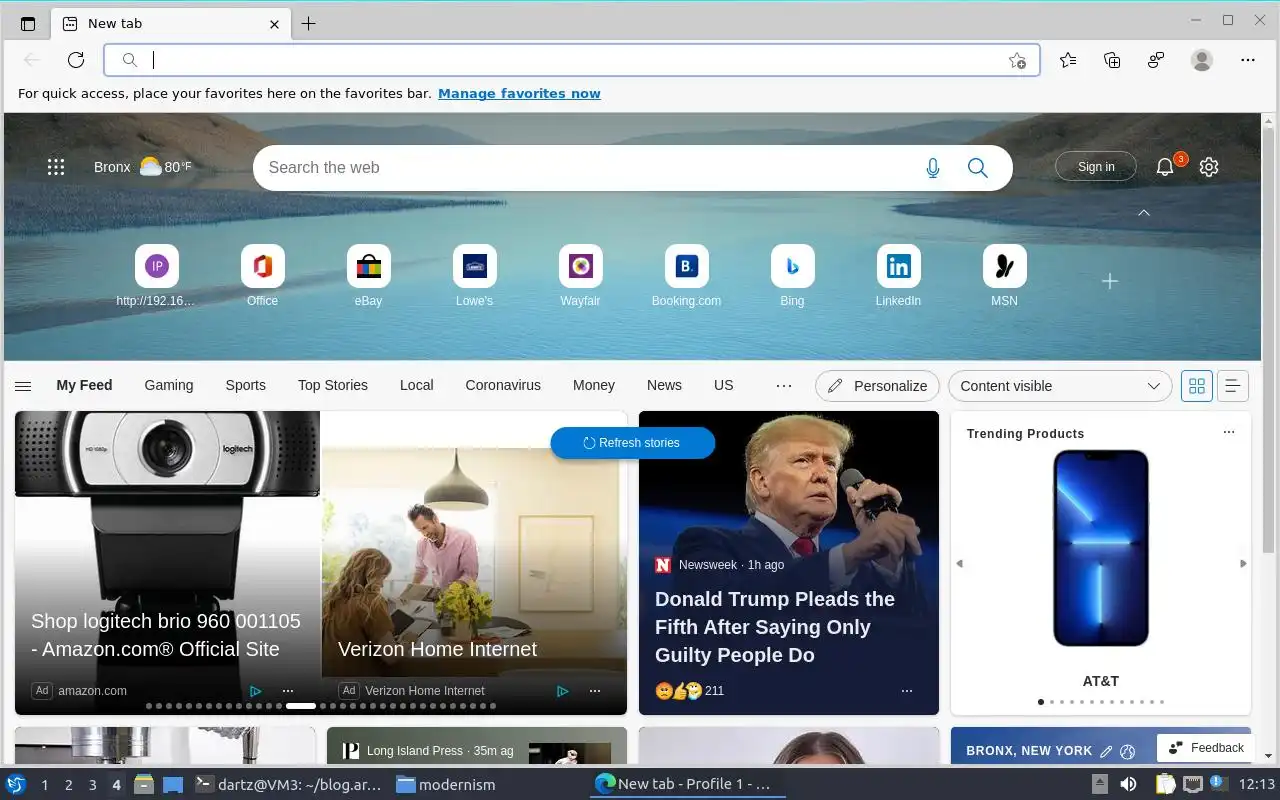Start voice search with microphone icon

tap(933, 168)
